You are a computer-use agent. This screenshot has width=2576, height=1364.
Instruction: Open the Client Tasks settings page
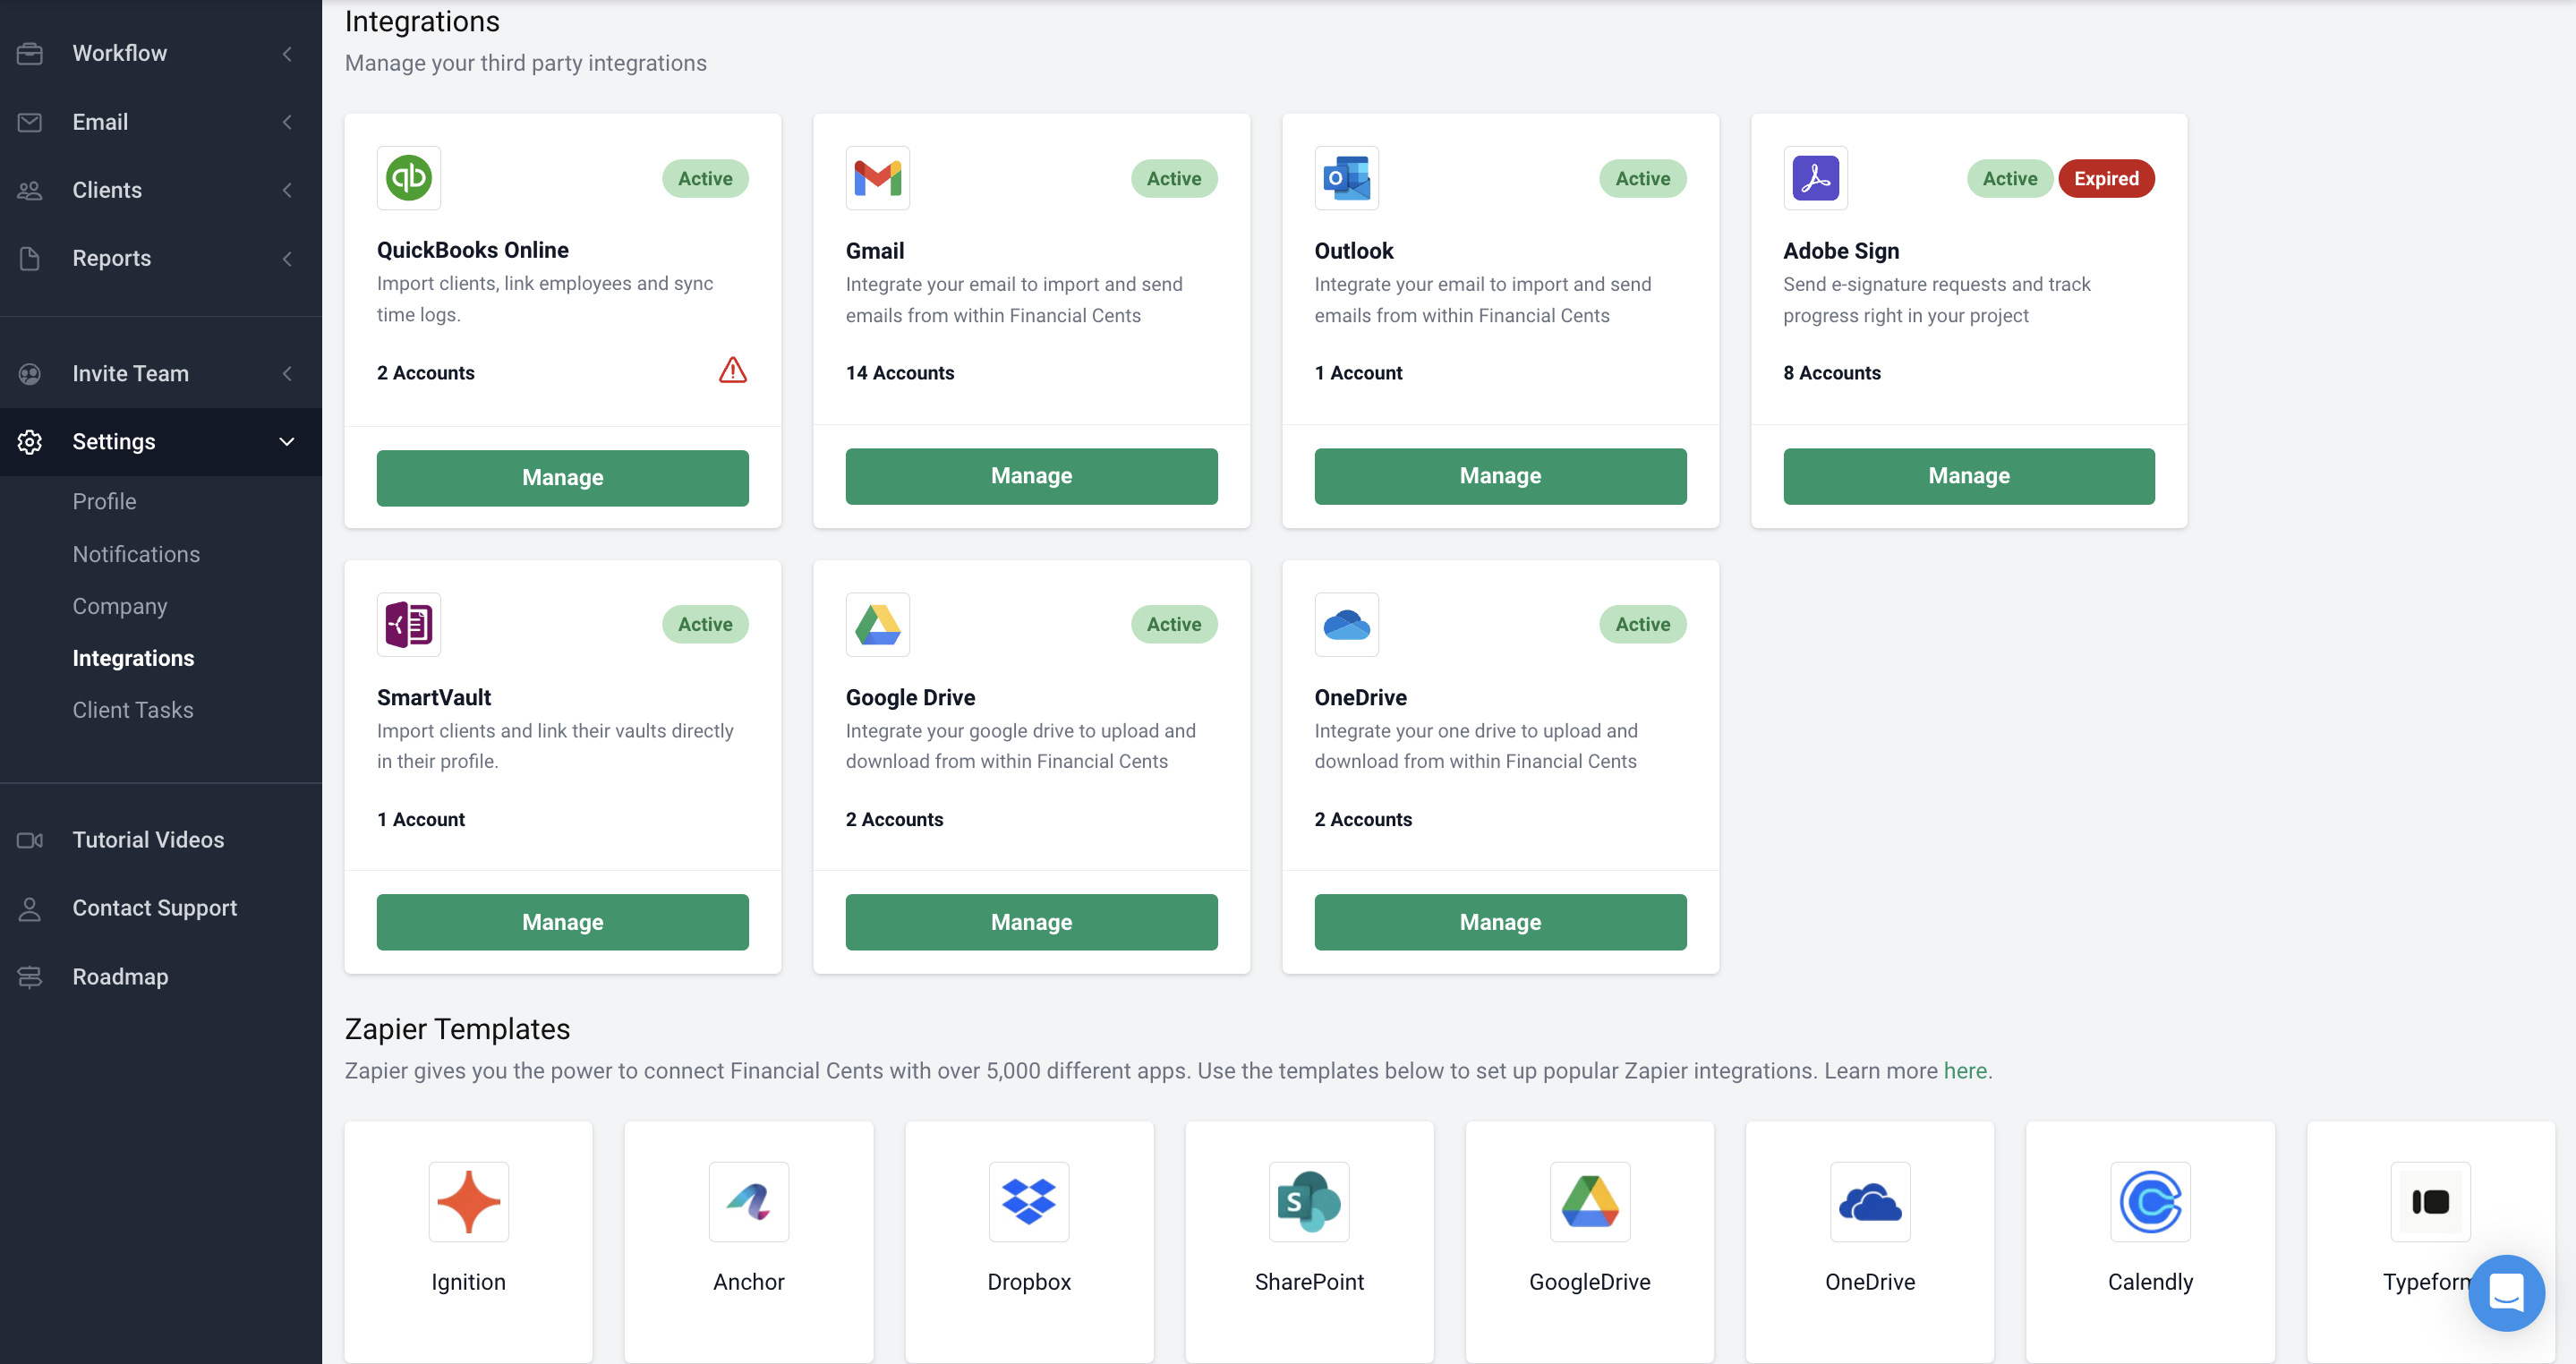click(133, 710)
